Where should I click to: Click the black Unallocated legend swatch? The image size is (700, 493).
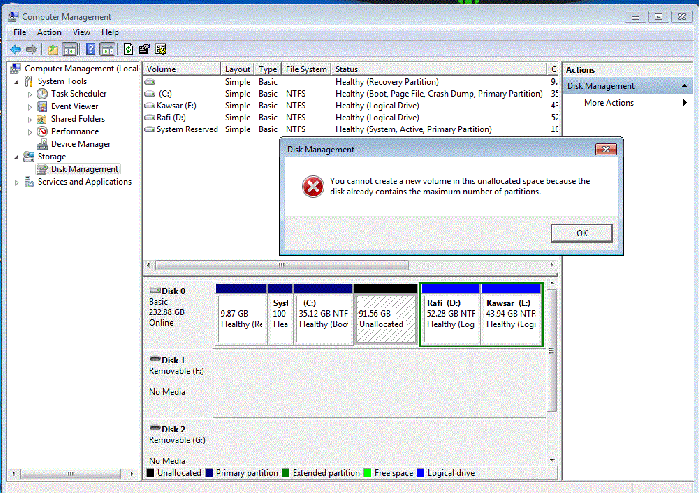[150, 473]
